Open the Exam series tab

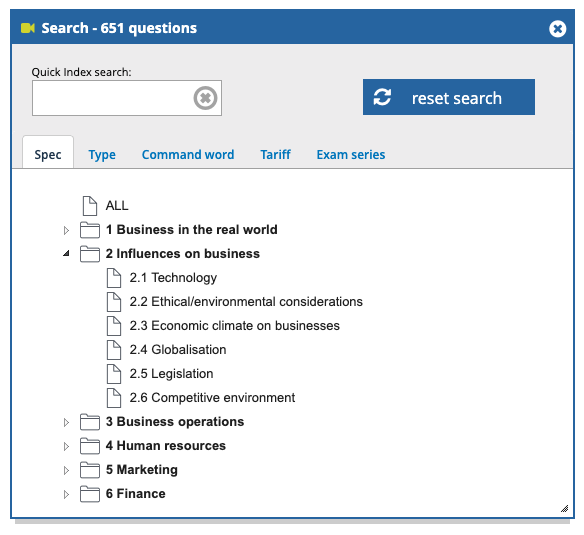(x=351, y=155)
